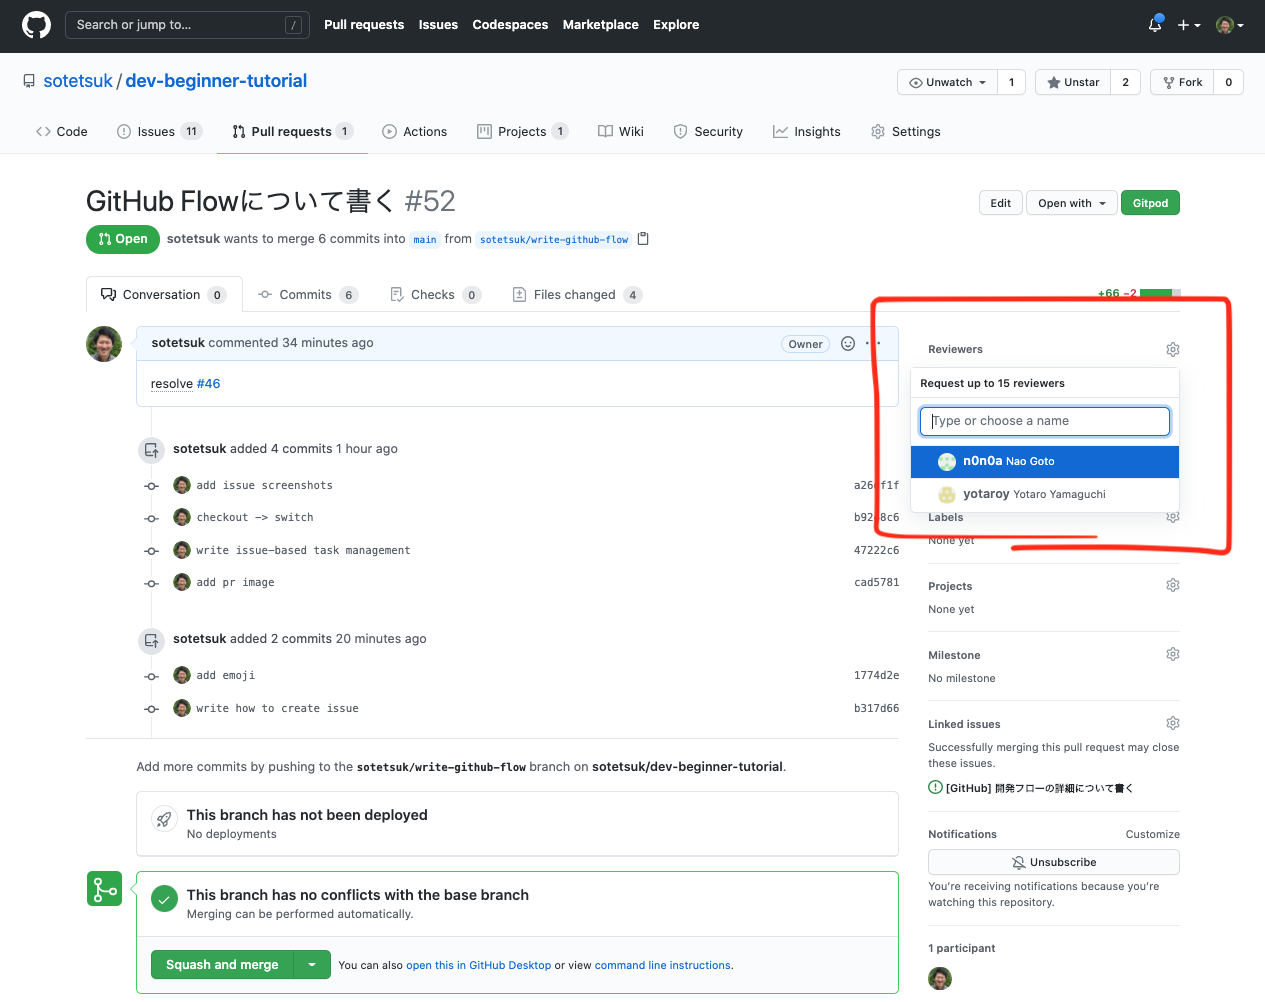Open the repository Settings tab

[906, 131]
